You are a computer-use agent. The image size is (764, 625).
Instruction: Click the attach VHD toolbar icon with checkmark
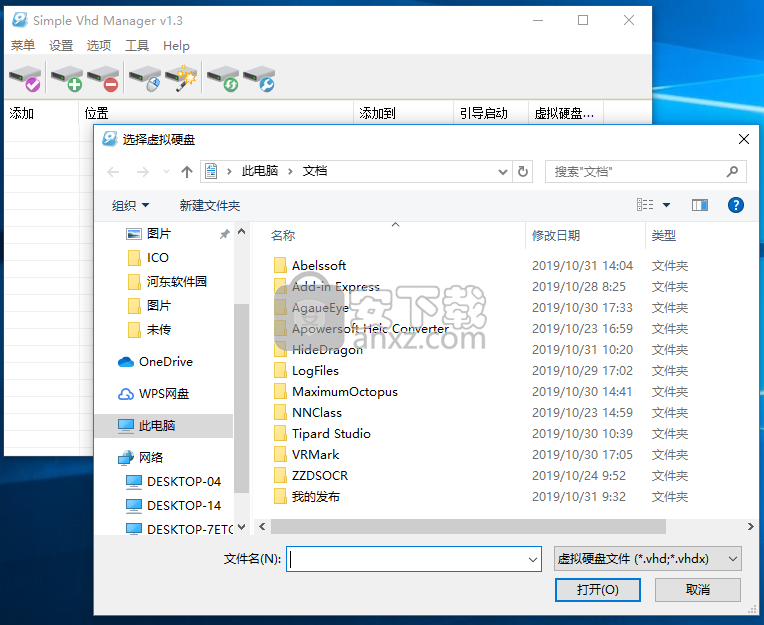tap(25, 78)
